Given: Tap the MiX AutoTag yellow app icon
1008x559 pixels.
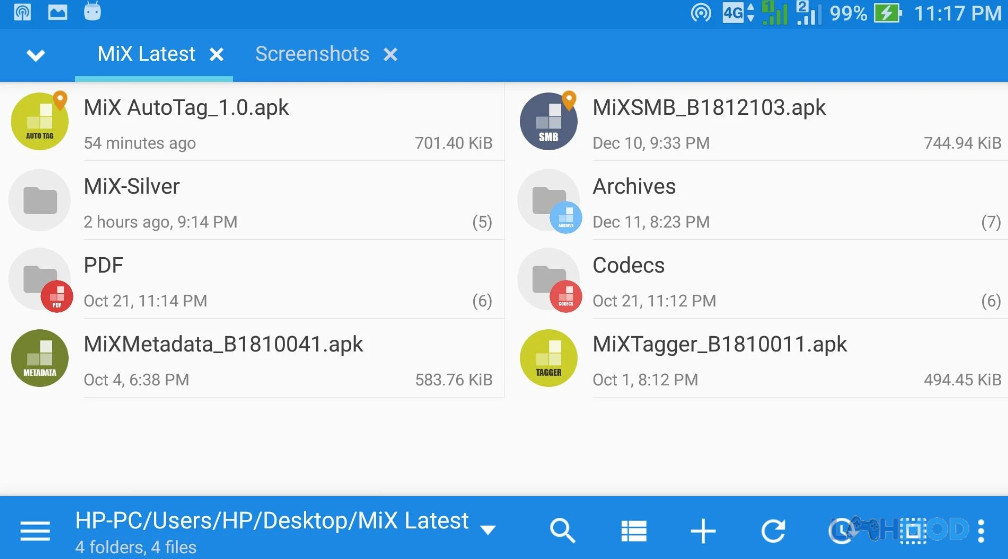Looking at the screenshot, I should (40, 121).
